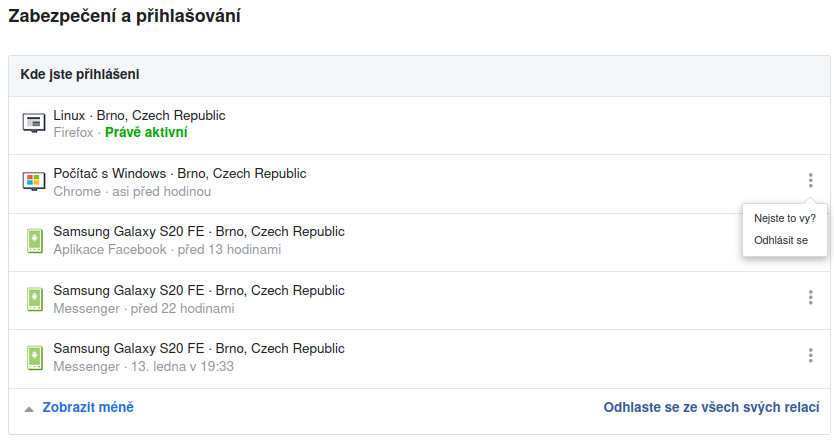Click "Odhlaste se ze všech svých relací"

[x=711, y=407]
